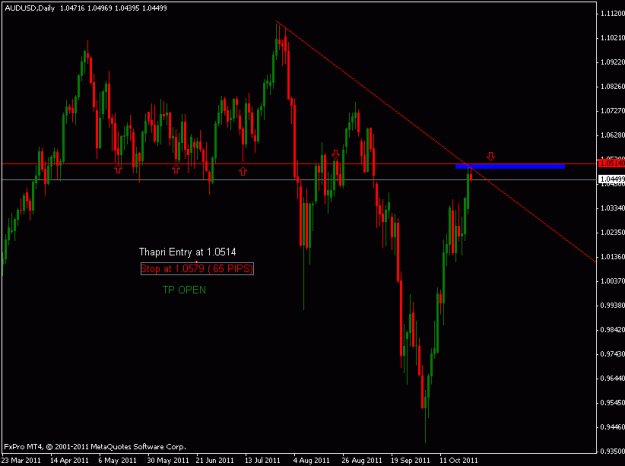Click the 0.98420 price scale label
This screenshot has height=466, width=625.
coord(612,330)
